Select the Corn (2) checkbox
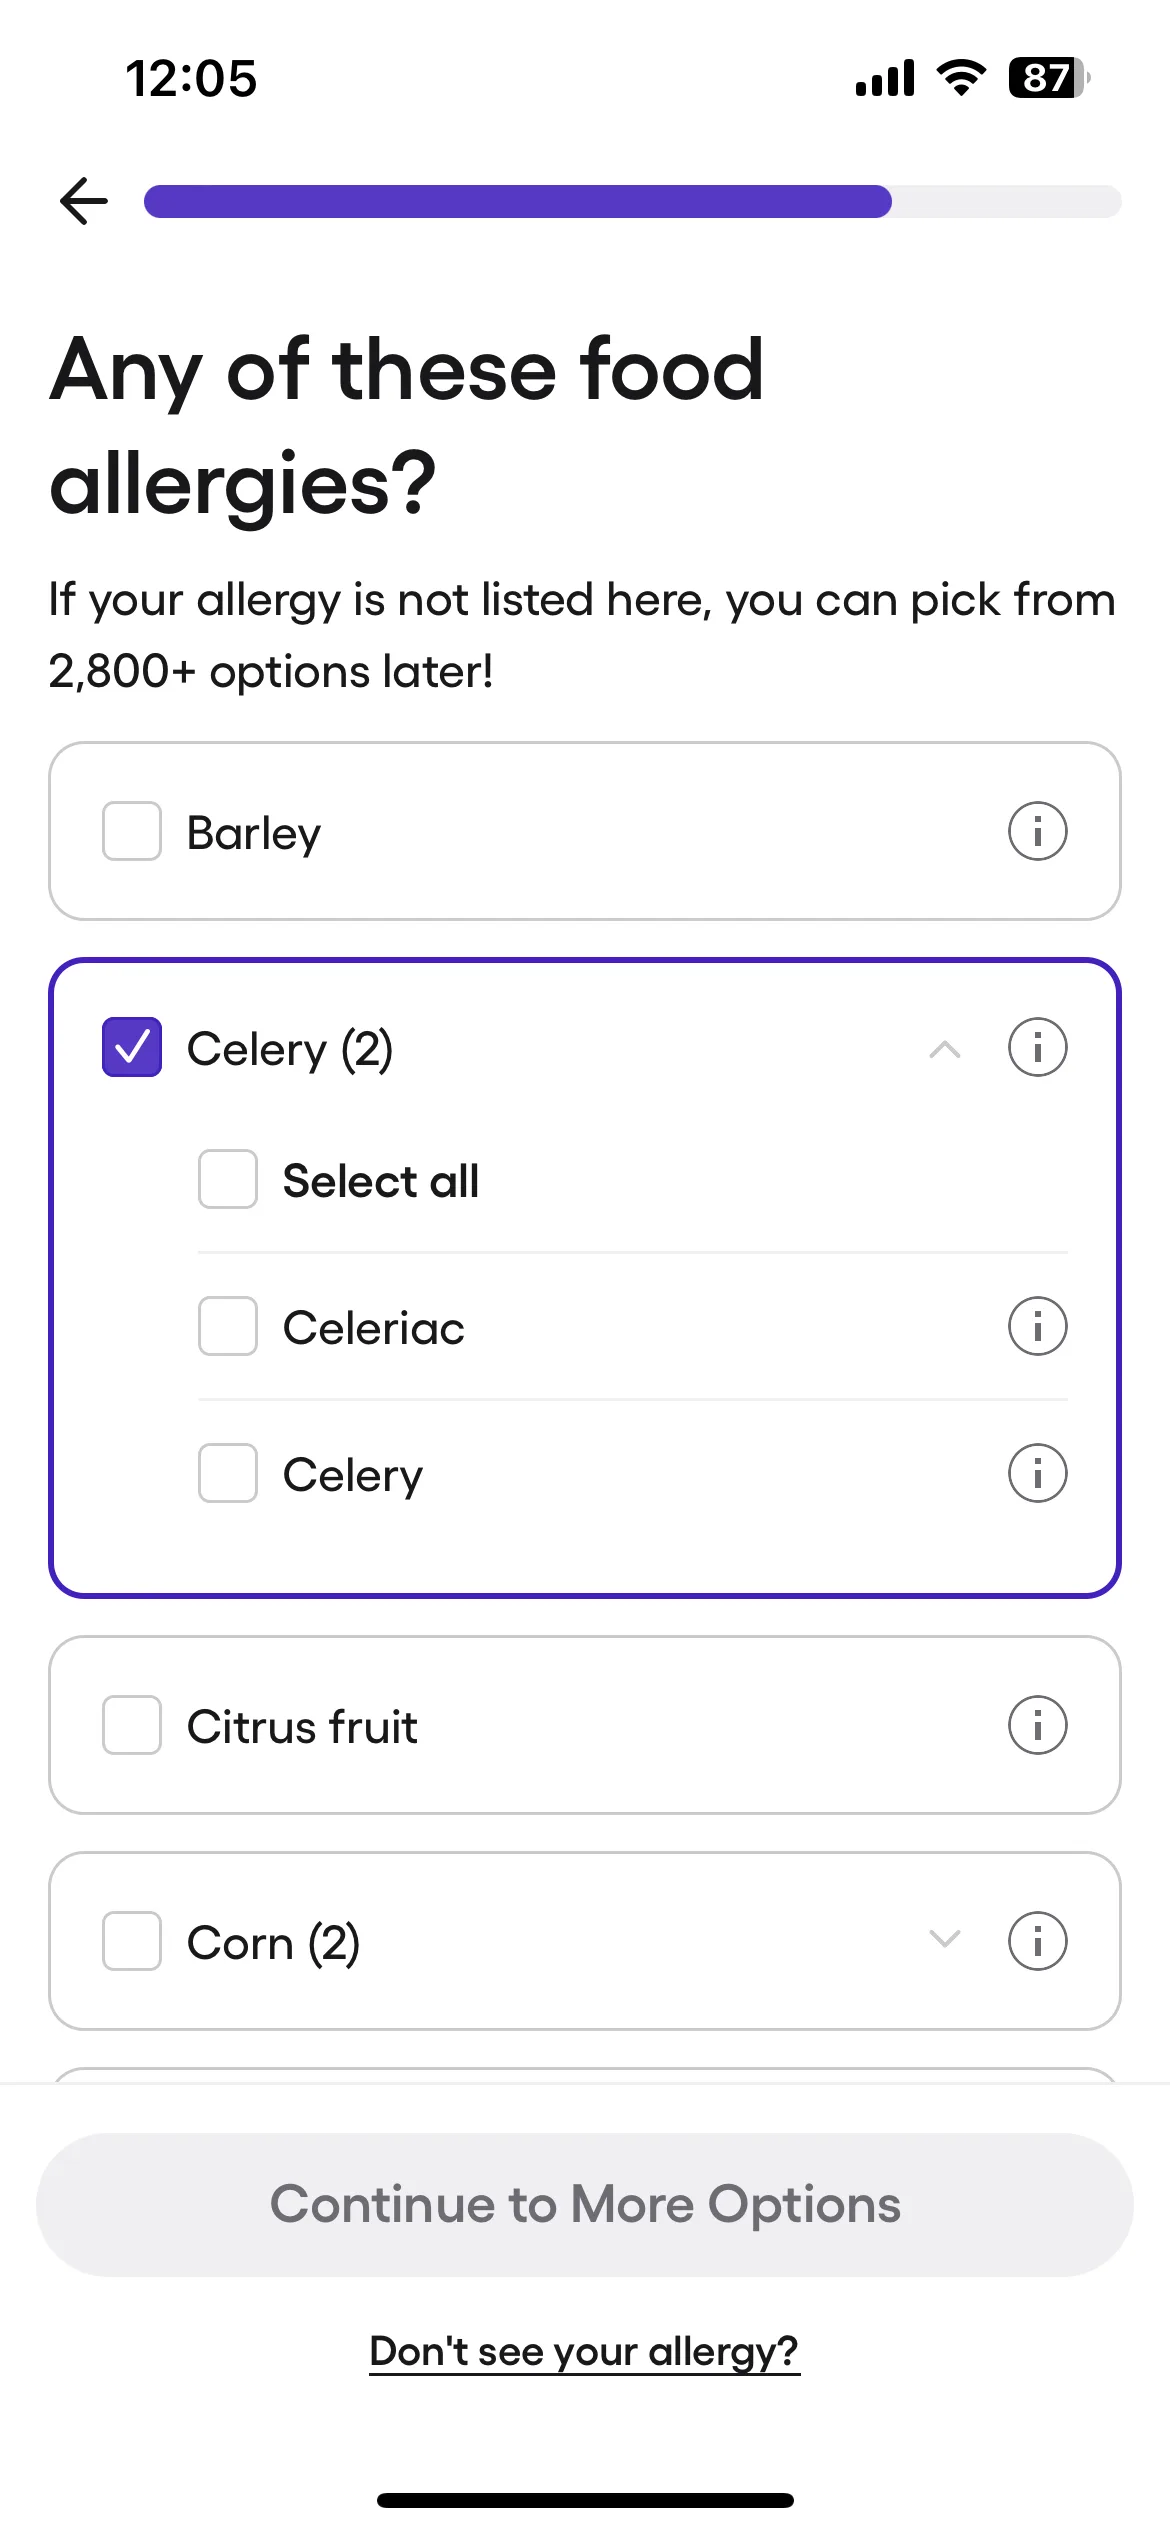Viewport: 1170px width, 2532px height. click(x=132, y=1941)
